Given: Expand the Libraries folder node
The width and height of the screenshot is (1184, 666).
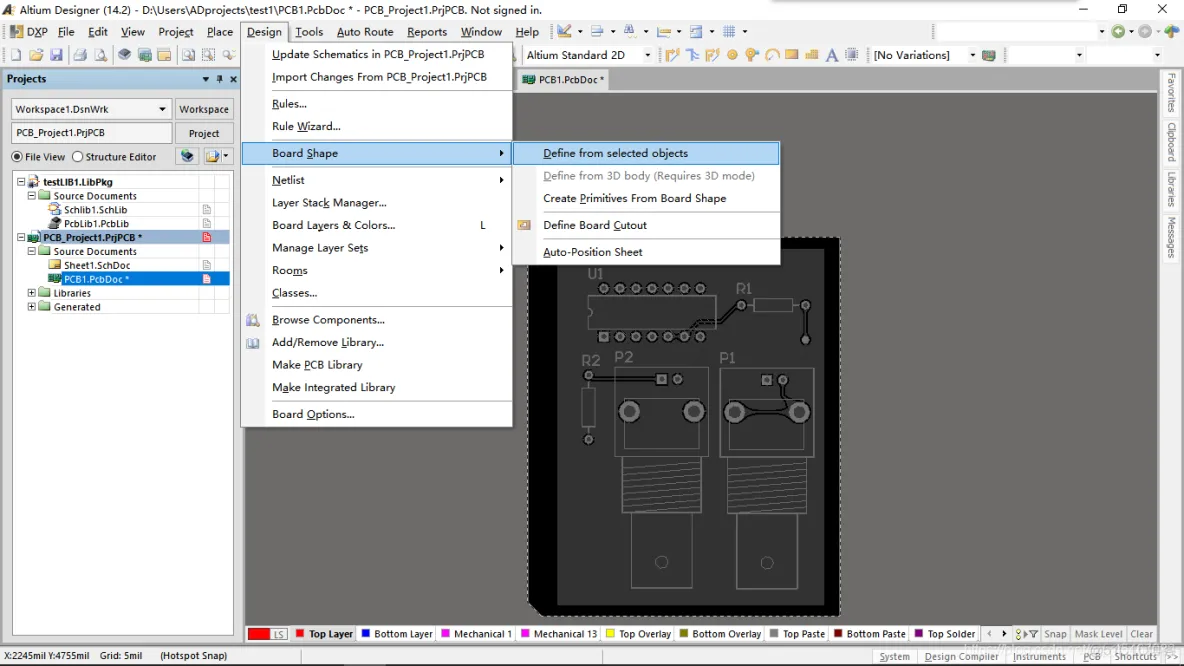Looking at the screenshot, I should coord(32,293).
